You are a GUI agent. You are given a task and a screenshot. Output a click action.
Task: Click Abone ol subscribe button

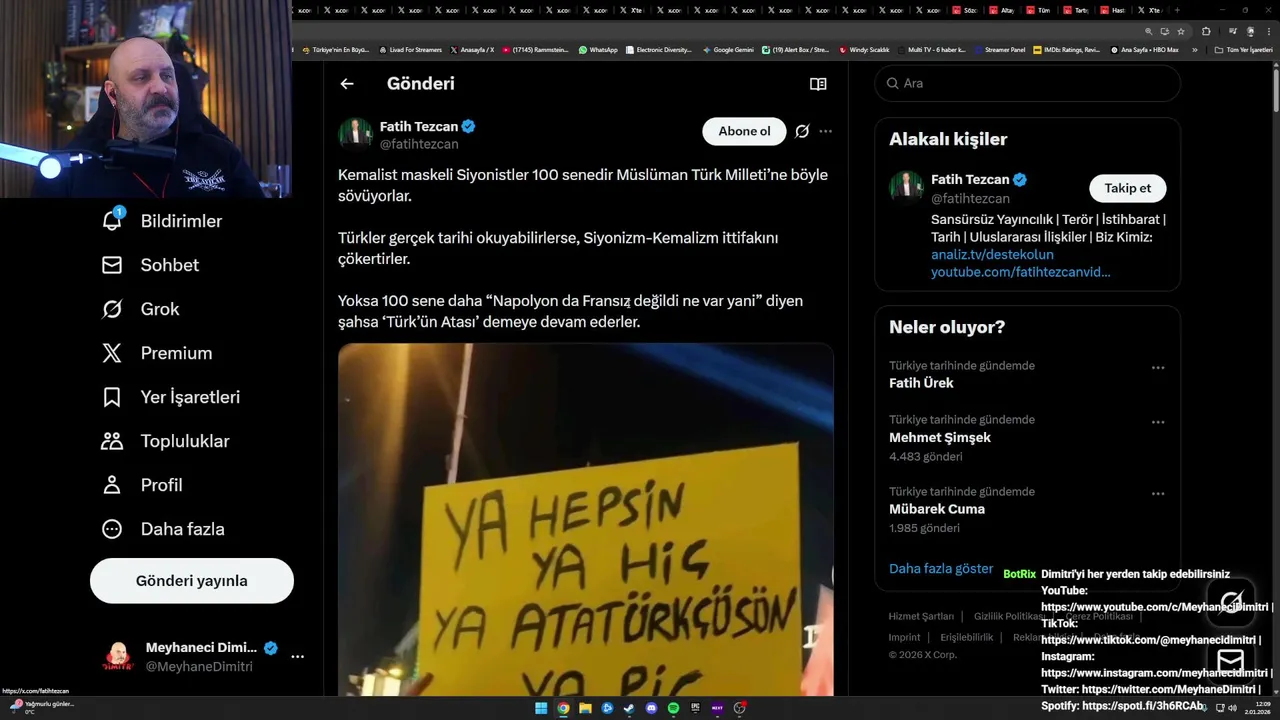pos(744,131)
